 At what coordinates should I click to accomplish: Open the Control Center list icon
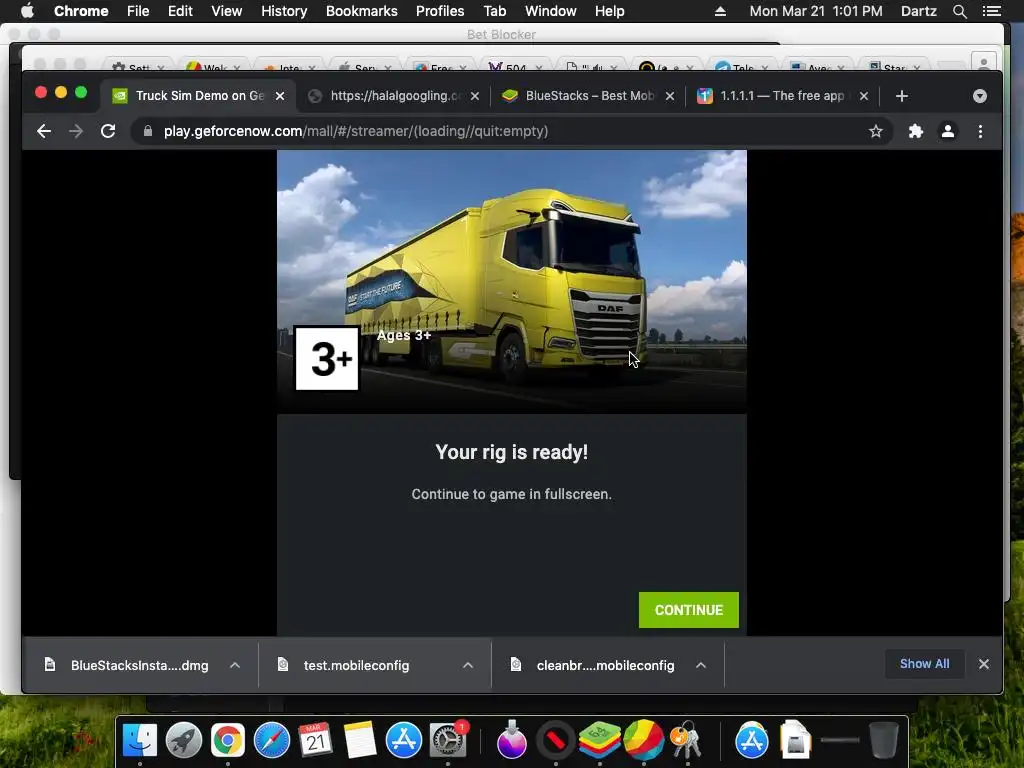coord(991,11)
